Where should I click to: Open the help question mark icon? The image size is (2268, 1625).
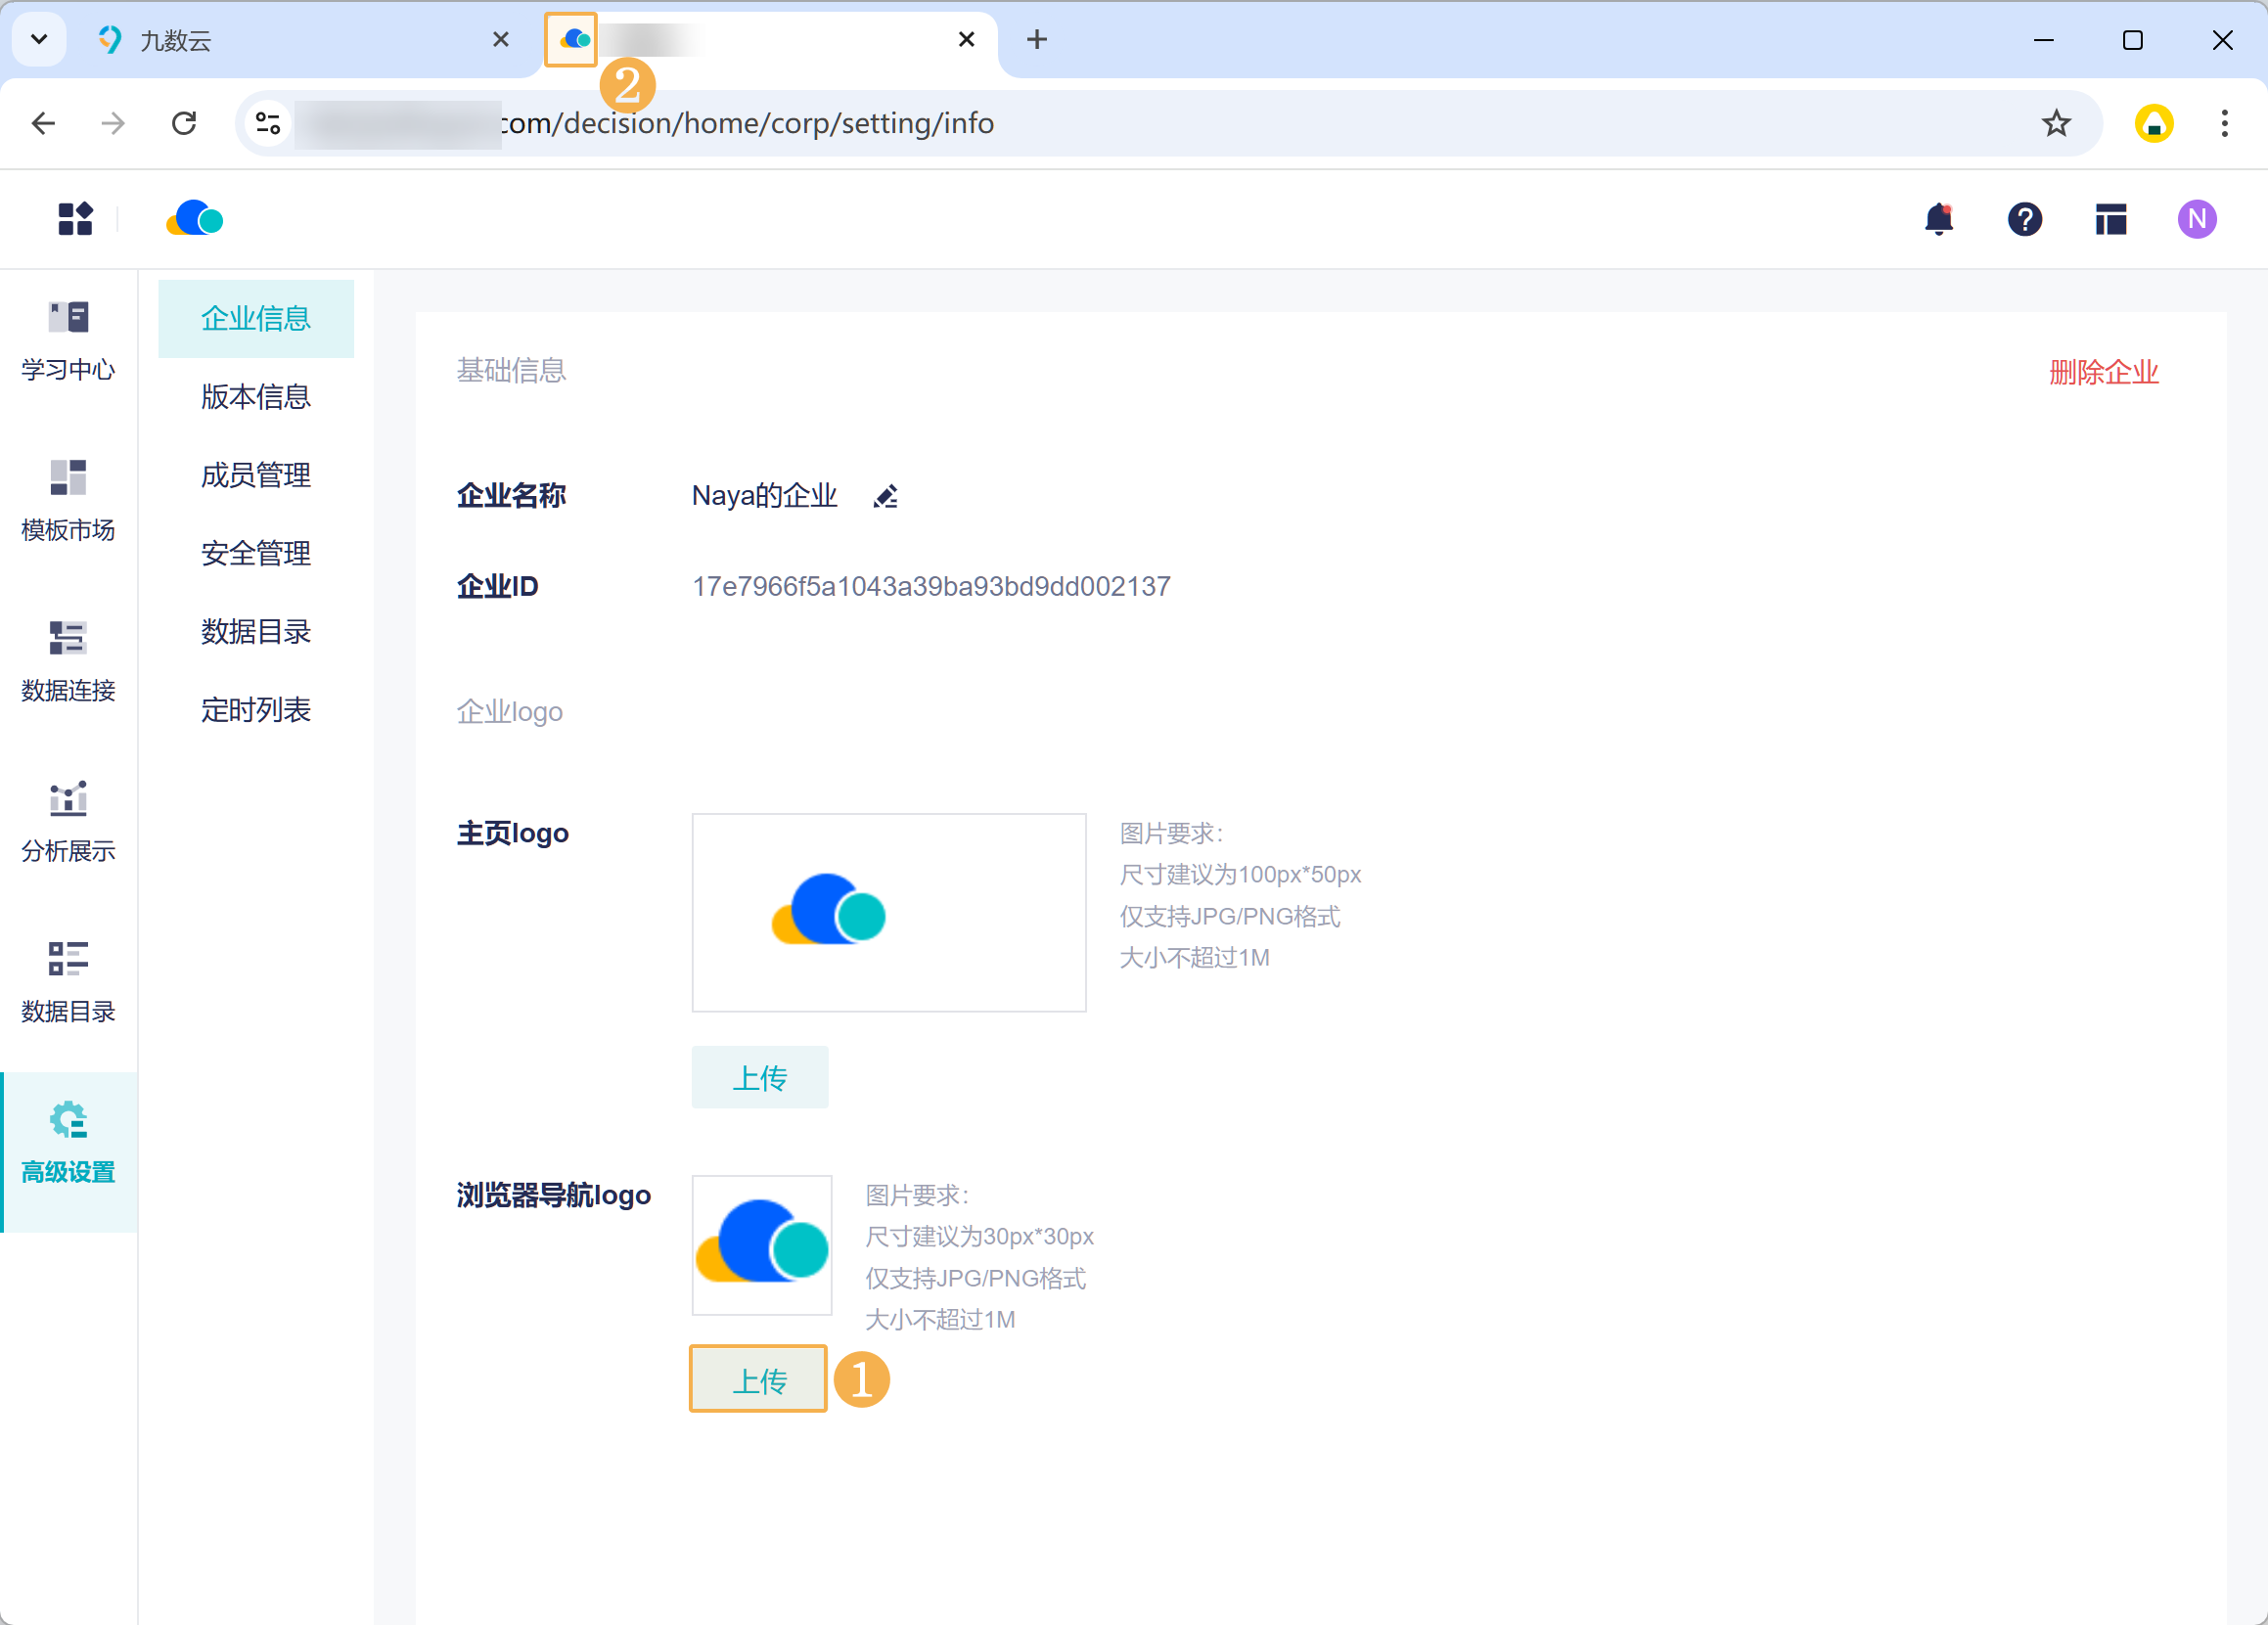click(2024, 219)
